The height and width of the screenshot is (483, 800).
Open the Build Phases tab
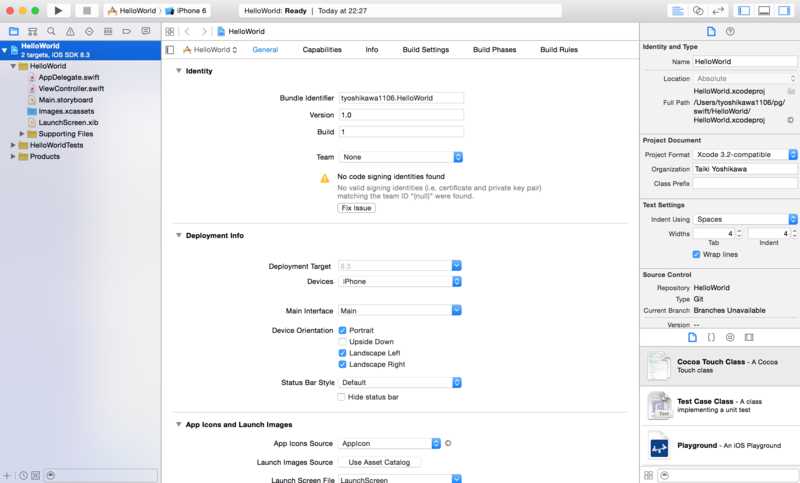[494, 50]
